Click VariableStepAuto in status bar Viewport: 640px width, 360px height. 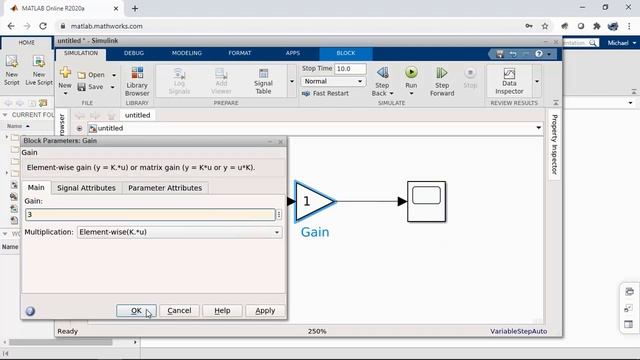(518, 331)
